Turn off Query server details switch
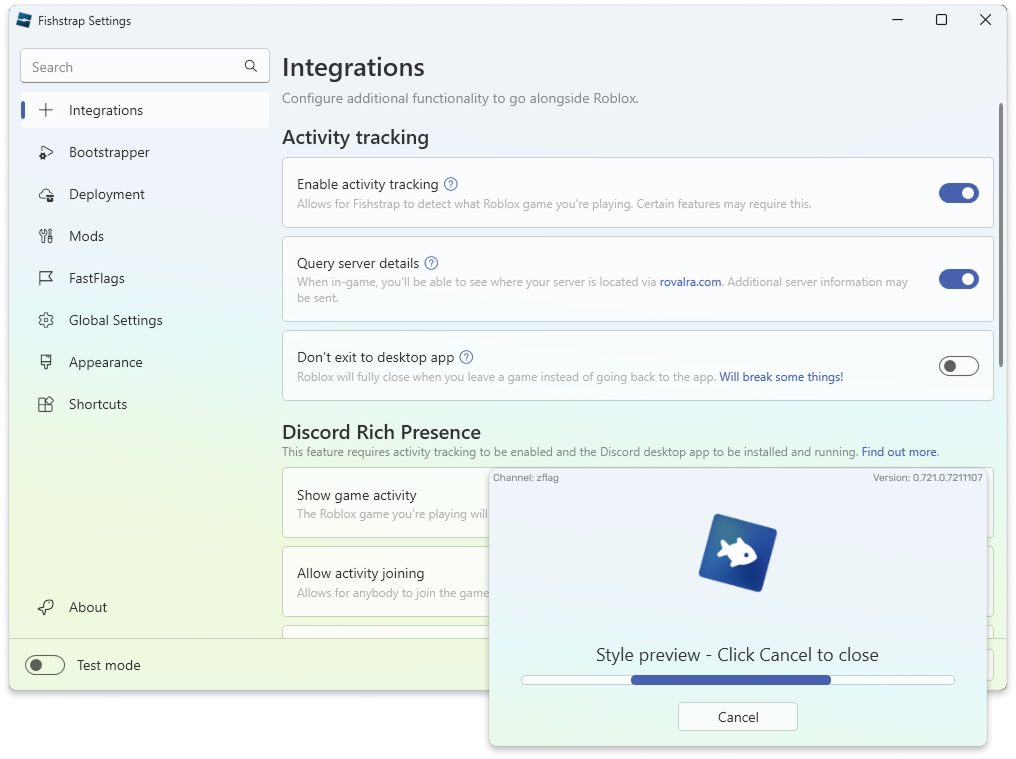Viewport: 1016px width, 759px height. click(958, 279)
